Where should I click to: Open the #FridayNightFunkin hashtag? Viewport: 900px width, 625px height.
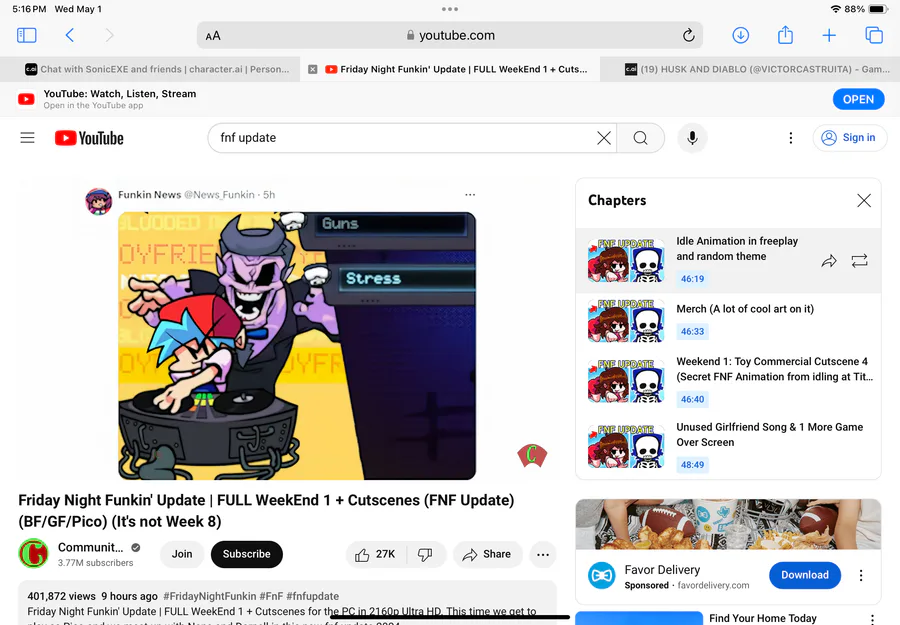tap(210, 596)
